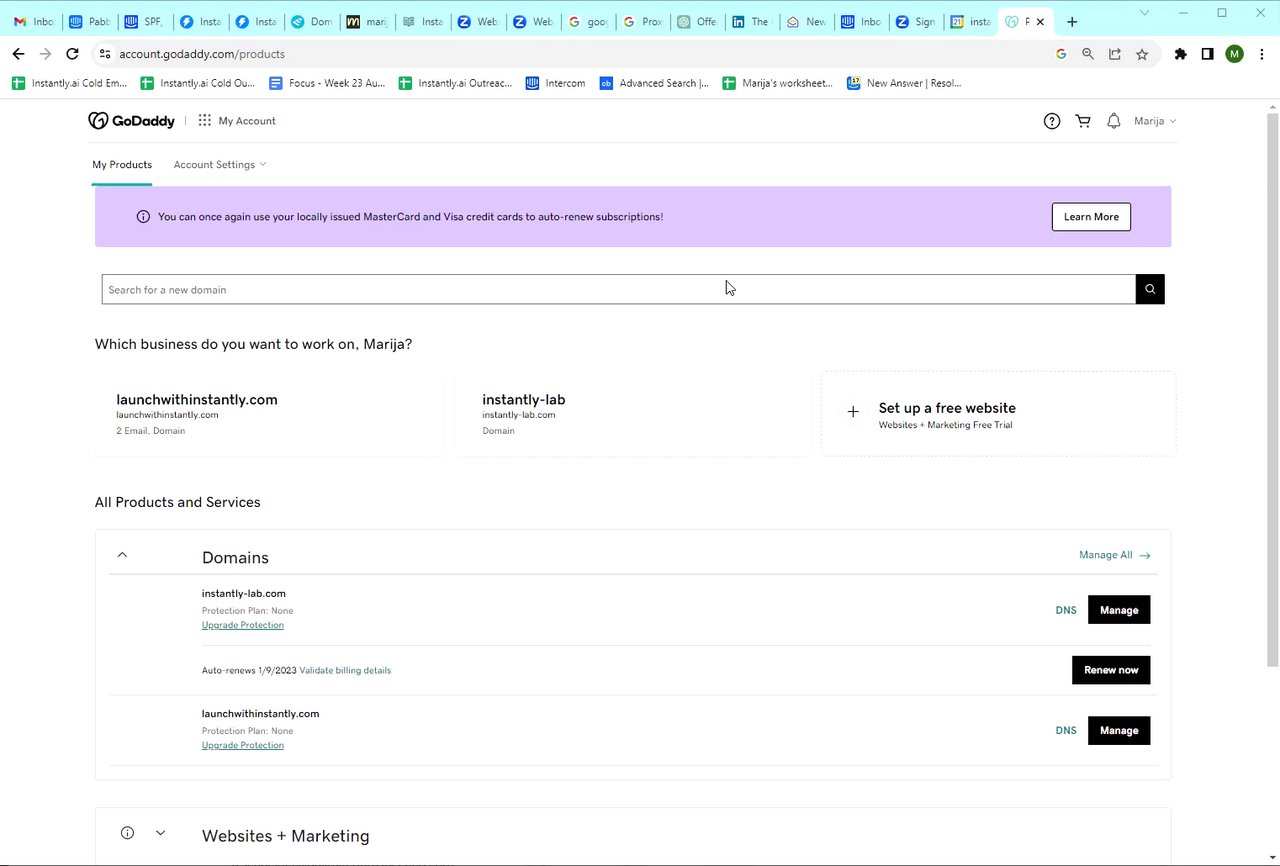The image size is (1280, 866).
Task: Collapse the Domains section
Action: 122,555
